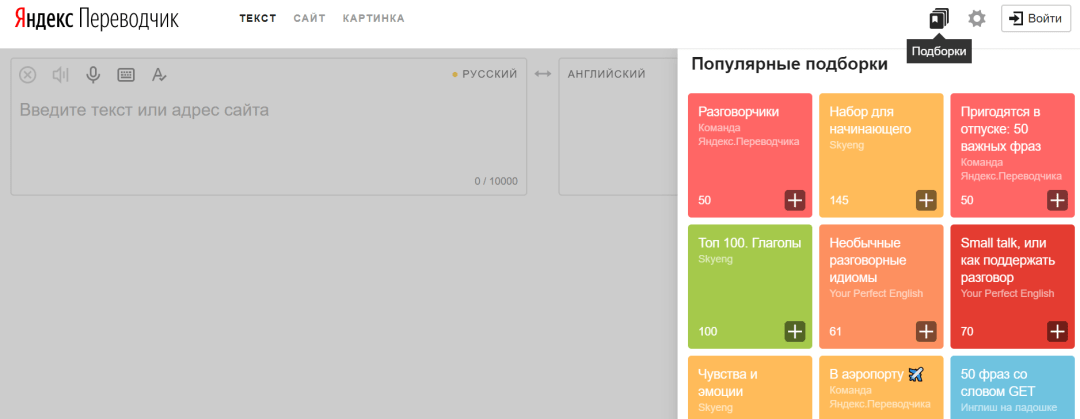Screen dimensions: 1080x419
Task: Open the Чувства и эмоции card
Action: point(750,387)
